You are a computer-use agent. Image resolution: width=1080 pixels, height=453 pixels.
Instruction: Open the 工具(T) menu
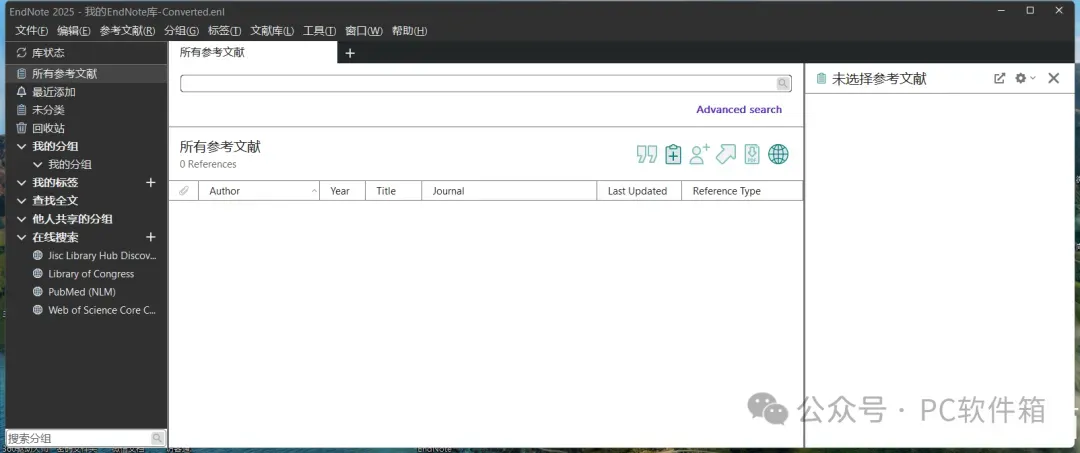click(320, 31)
